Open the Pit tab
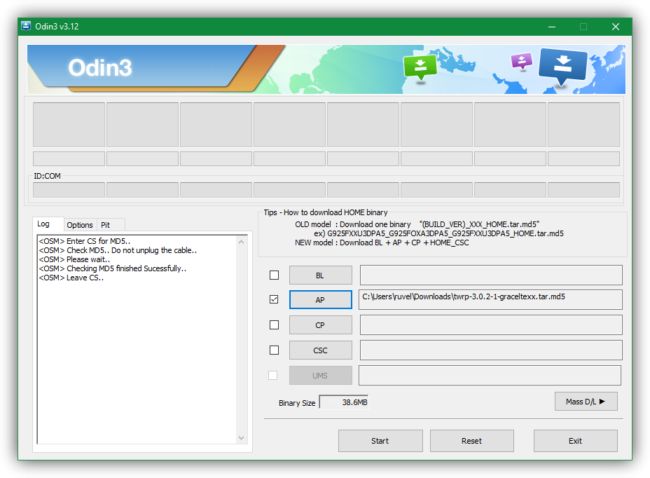 [106, 225]
